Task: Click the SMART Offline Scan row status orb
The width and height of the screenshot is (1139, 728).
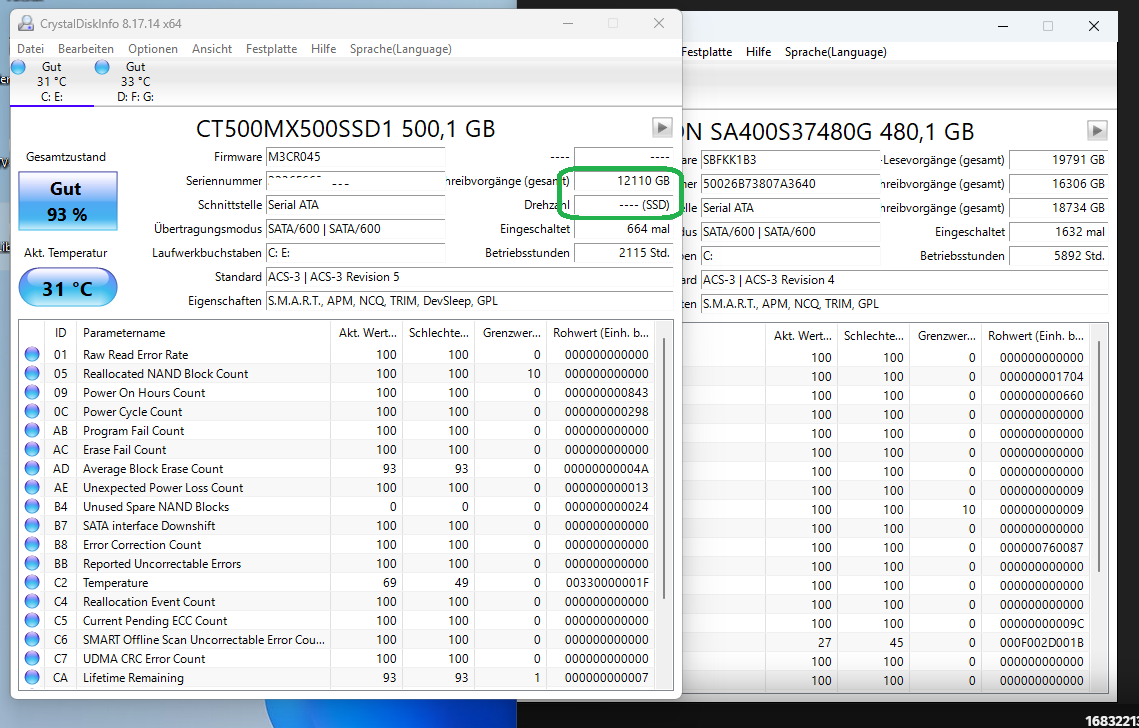Action: pos(32,639)
